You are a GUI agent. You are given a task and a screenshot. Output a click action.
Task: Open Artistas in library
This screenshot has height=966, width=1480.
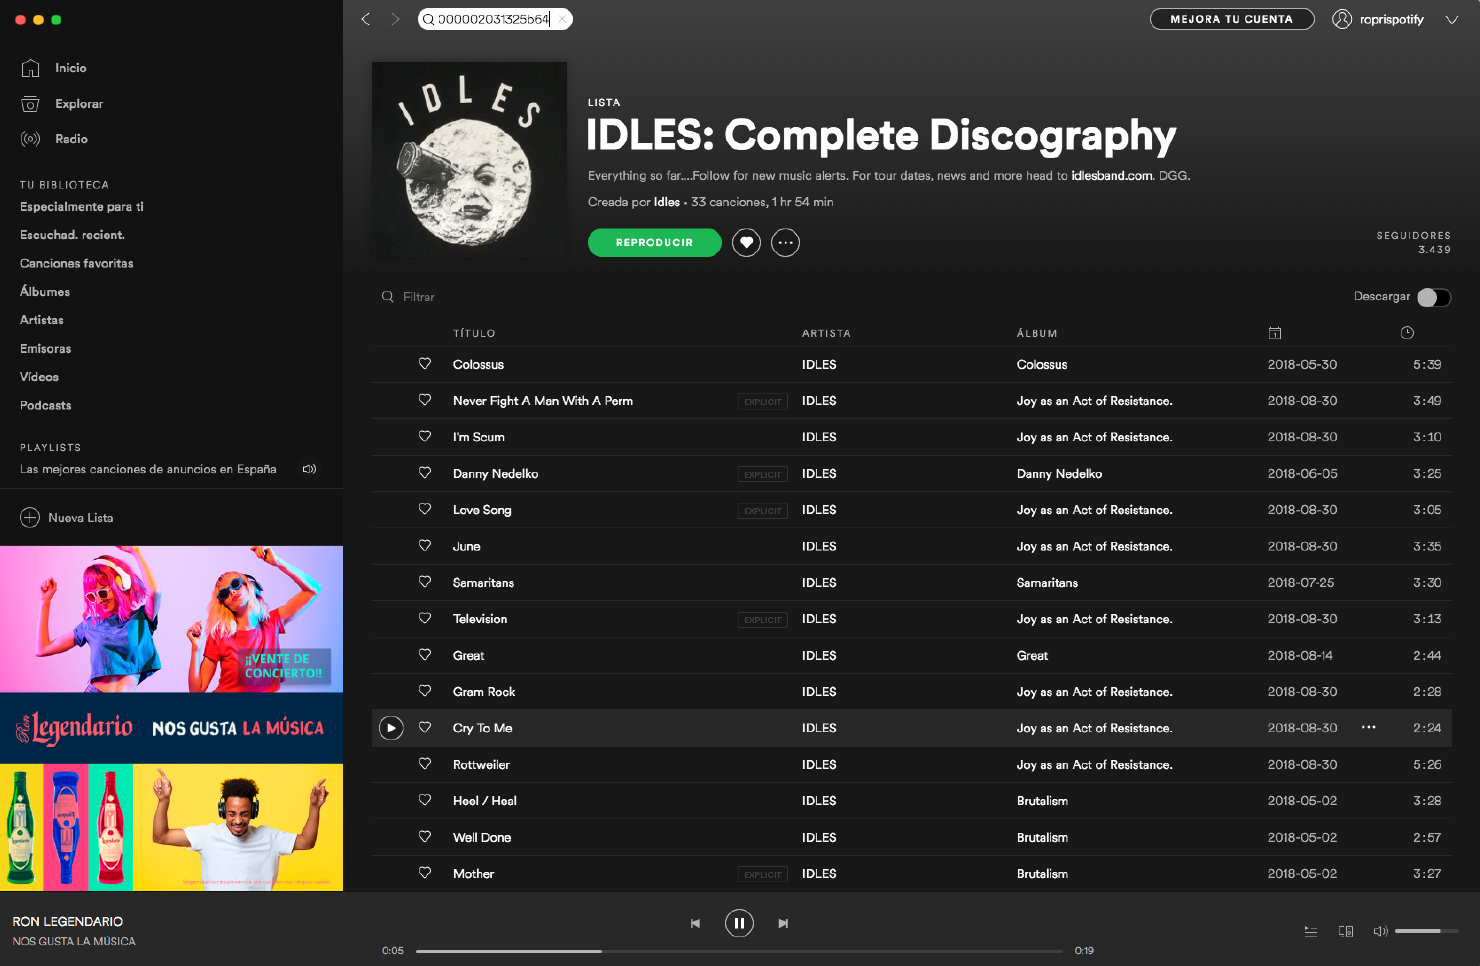tap(42, 320)
